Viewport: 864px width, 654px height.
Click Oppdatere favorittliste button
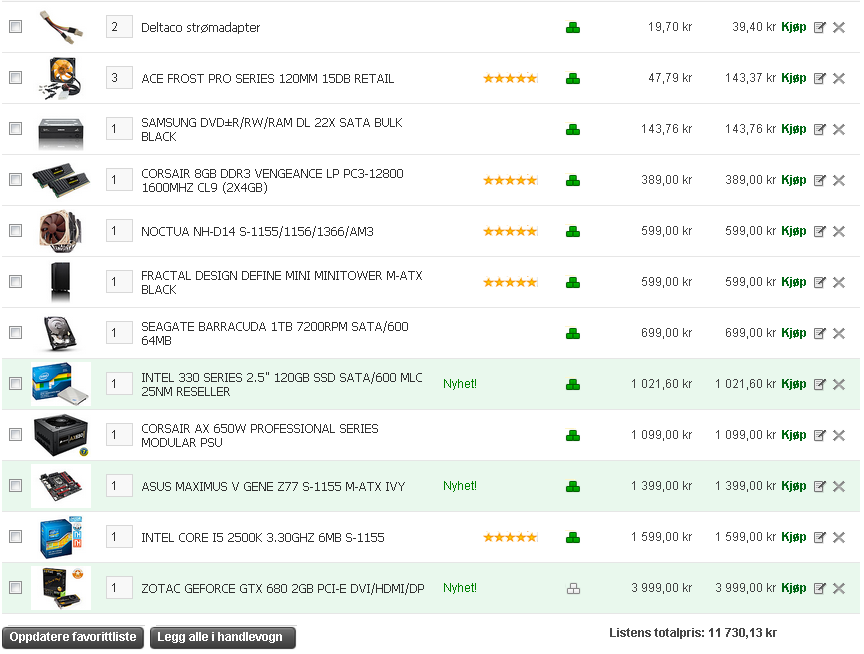coord(73,637)
